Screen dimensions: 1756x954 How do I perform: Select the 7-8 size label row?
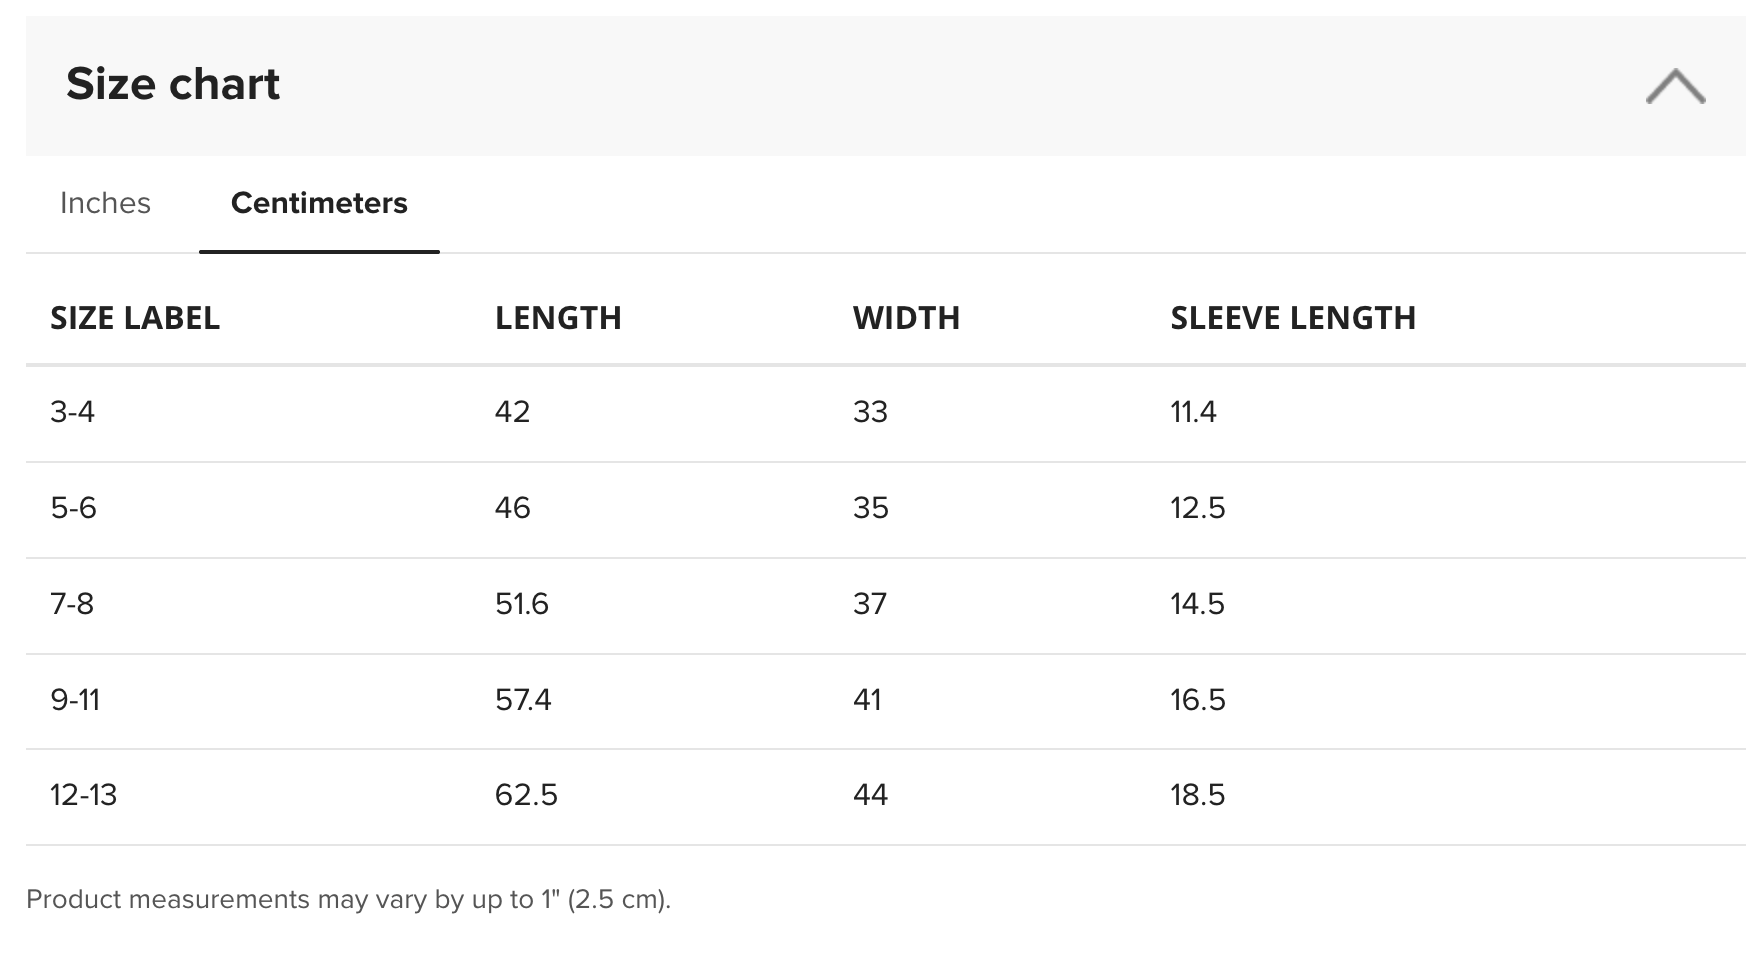[885, 605]
